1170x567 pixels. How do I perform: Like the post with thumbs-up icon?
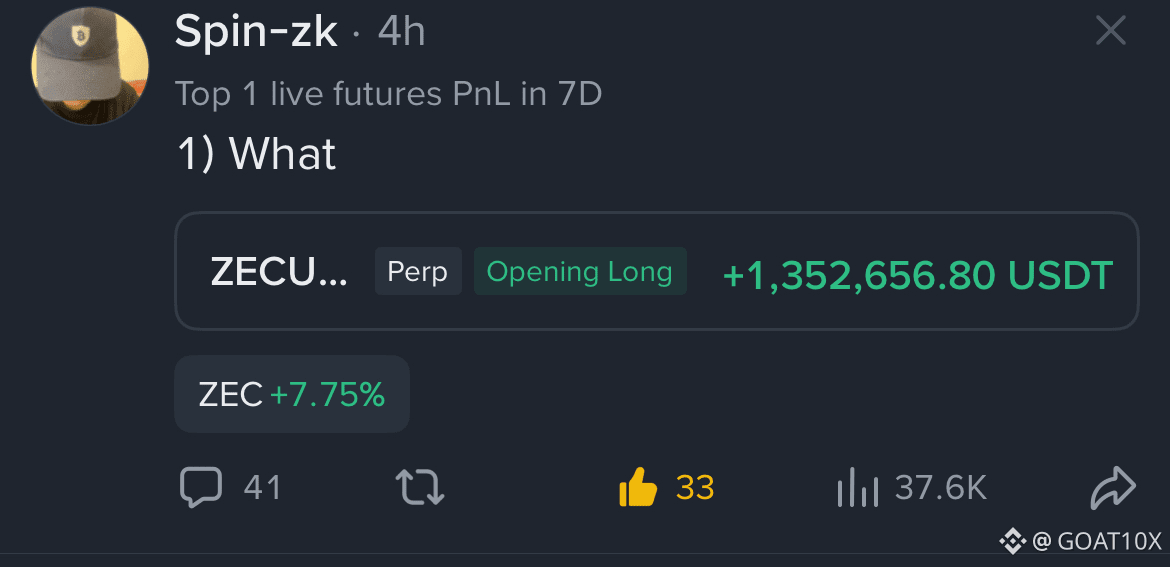pos(638,487)
